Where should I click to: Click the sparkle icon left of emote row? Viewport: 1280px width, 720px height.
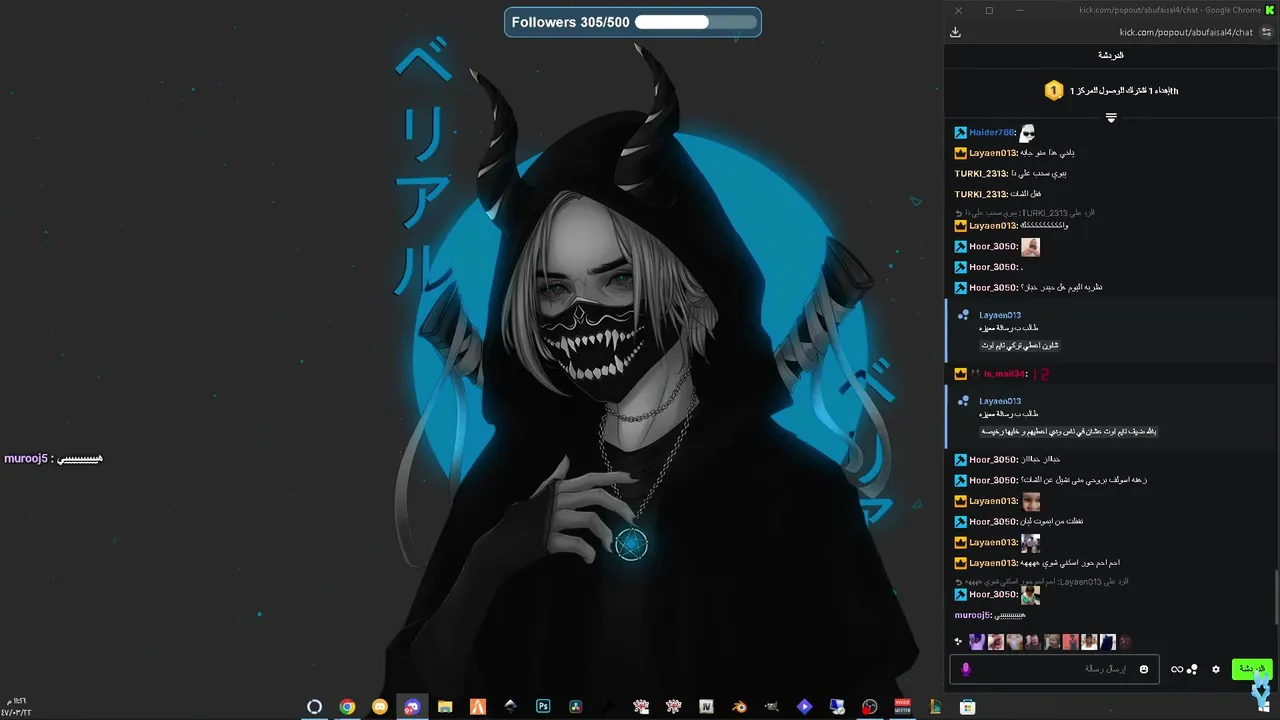958,642
